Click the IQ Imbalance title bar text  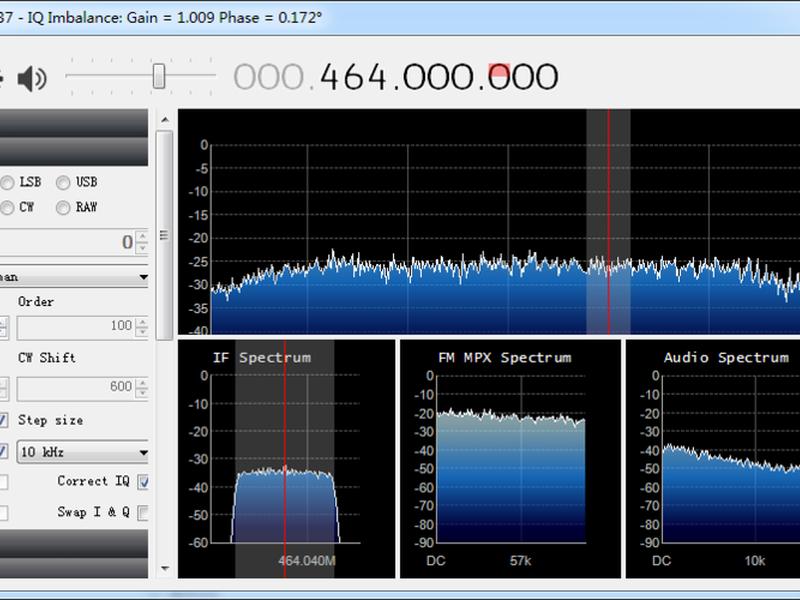click(x=174, y=17)
